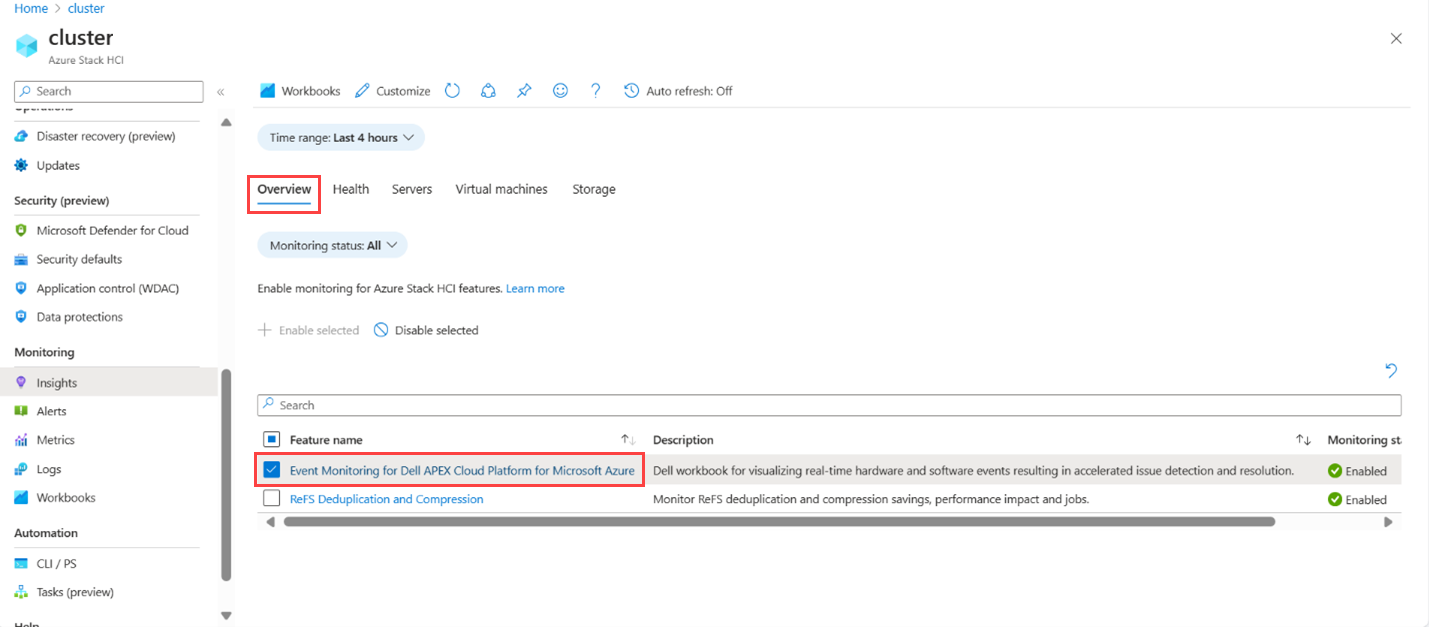The height and width of the screenshot is (627, 1429).
Task: Click the Enable selected button
Action: point(309,330)
